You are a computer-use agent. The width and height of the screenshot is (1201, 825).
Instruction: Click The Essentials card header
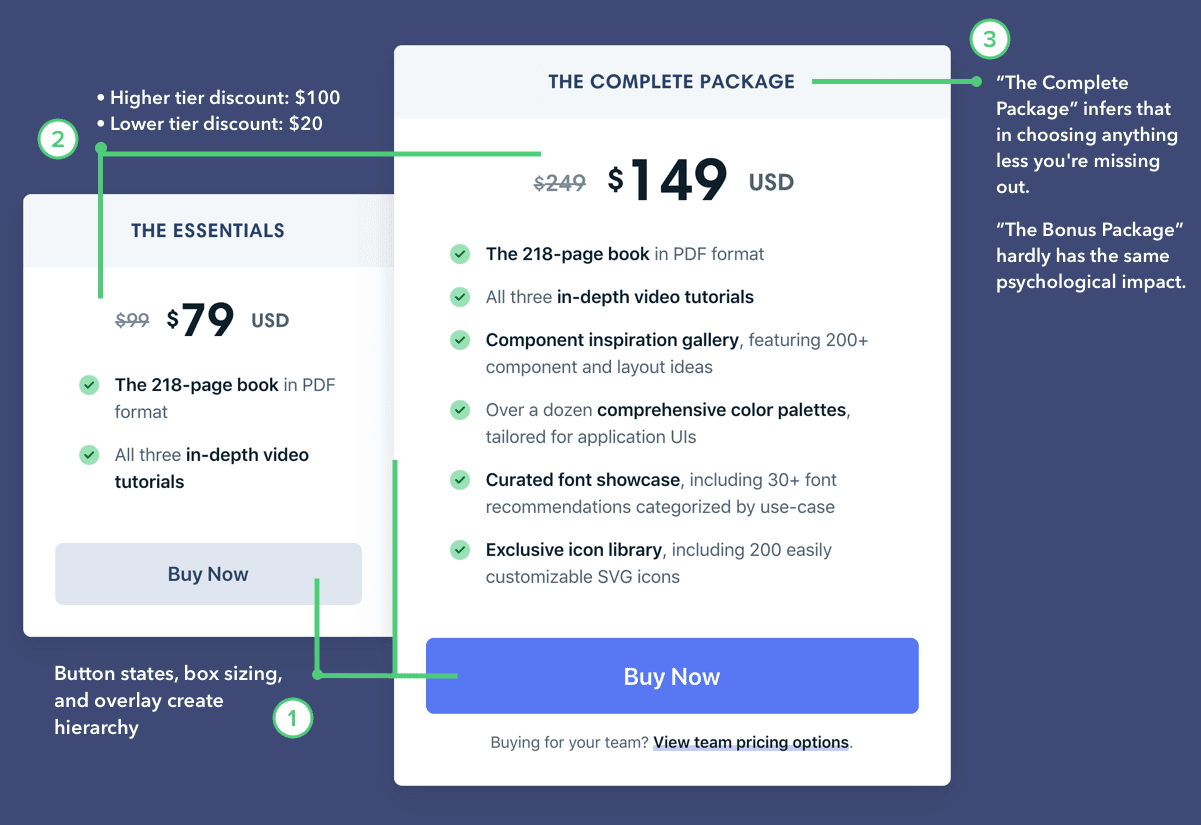[208, 231]
